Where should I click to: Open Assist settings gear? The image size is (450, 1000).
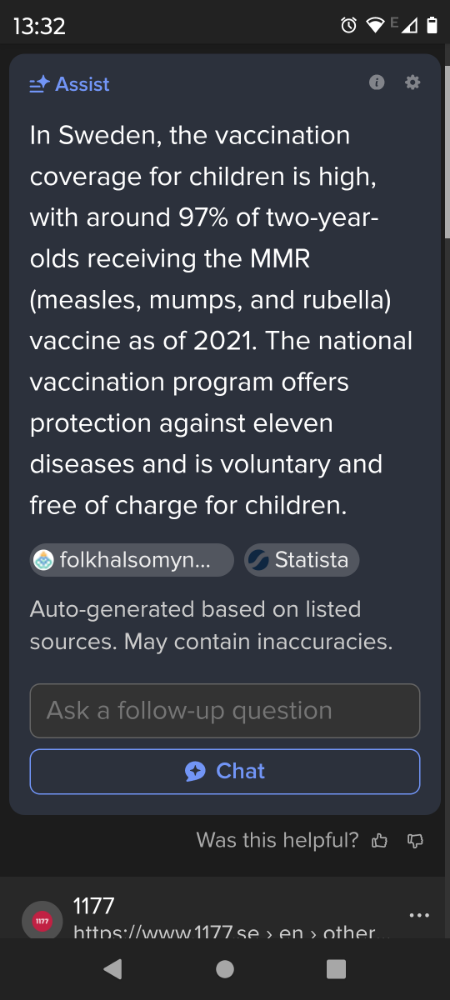pyautogui.click(x=413, y=82)
